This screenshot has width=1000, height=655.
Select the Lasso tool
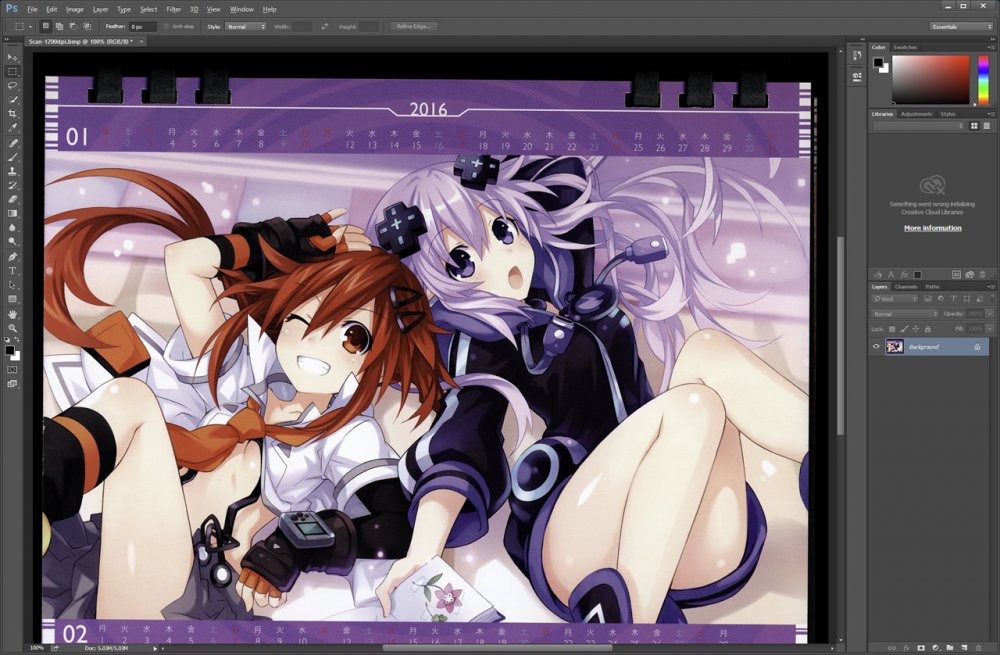click(12, 85)
